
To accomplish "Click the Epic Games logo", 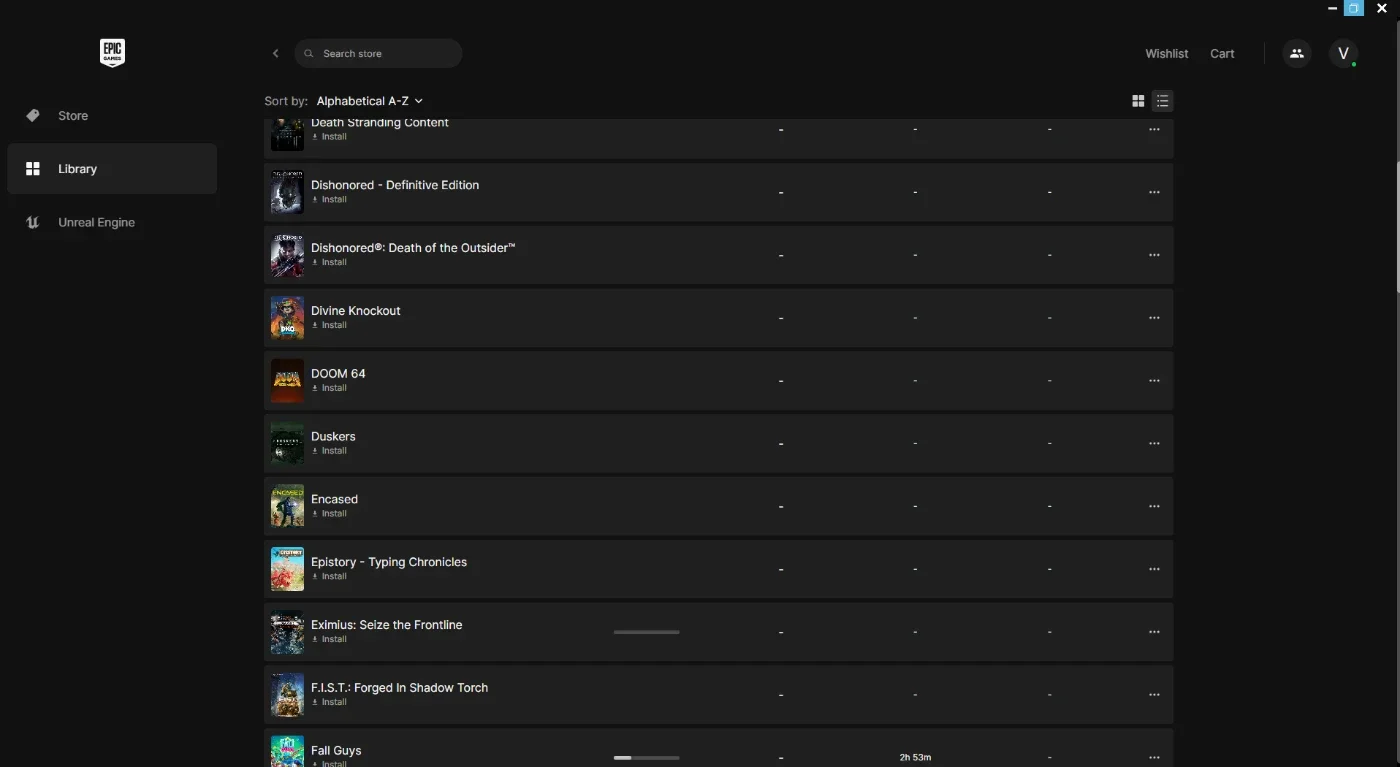I will 112,53.
